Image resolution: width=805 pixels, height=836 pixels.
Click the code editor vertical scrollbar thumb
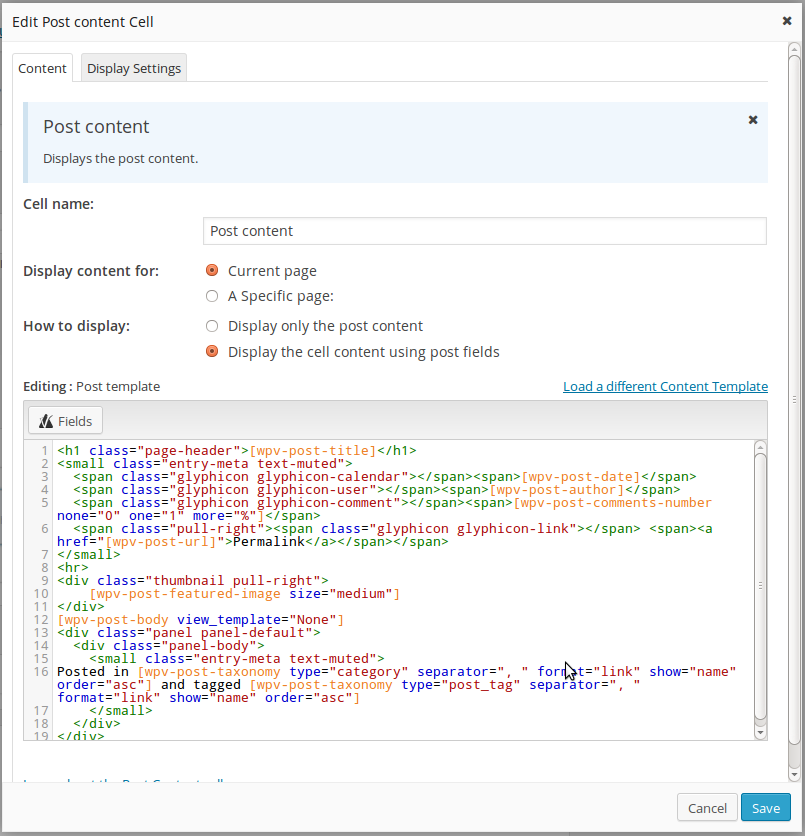coord(761,586)
